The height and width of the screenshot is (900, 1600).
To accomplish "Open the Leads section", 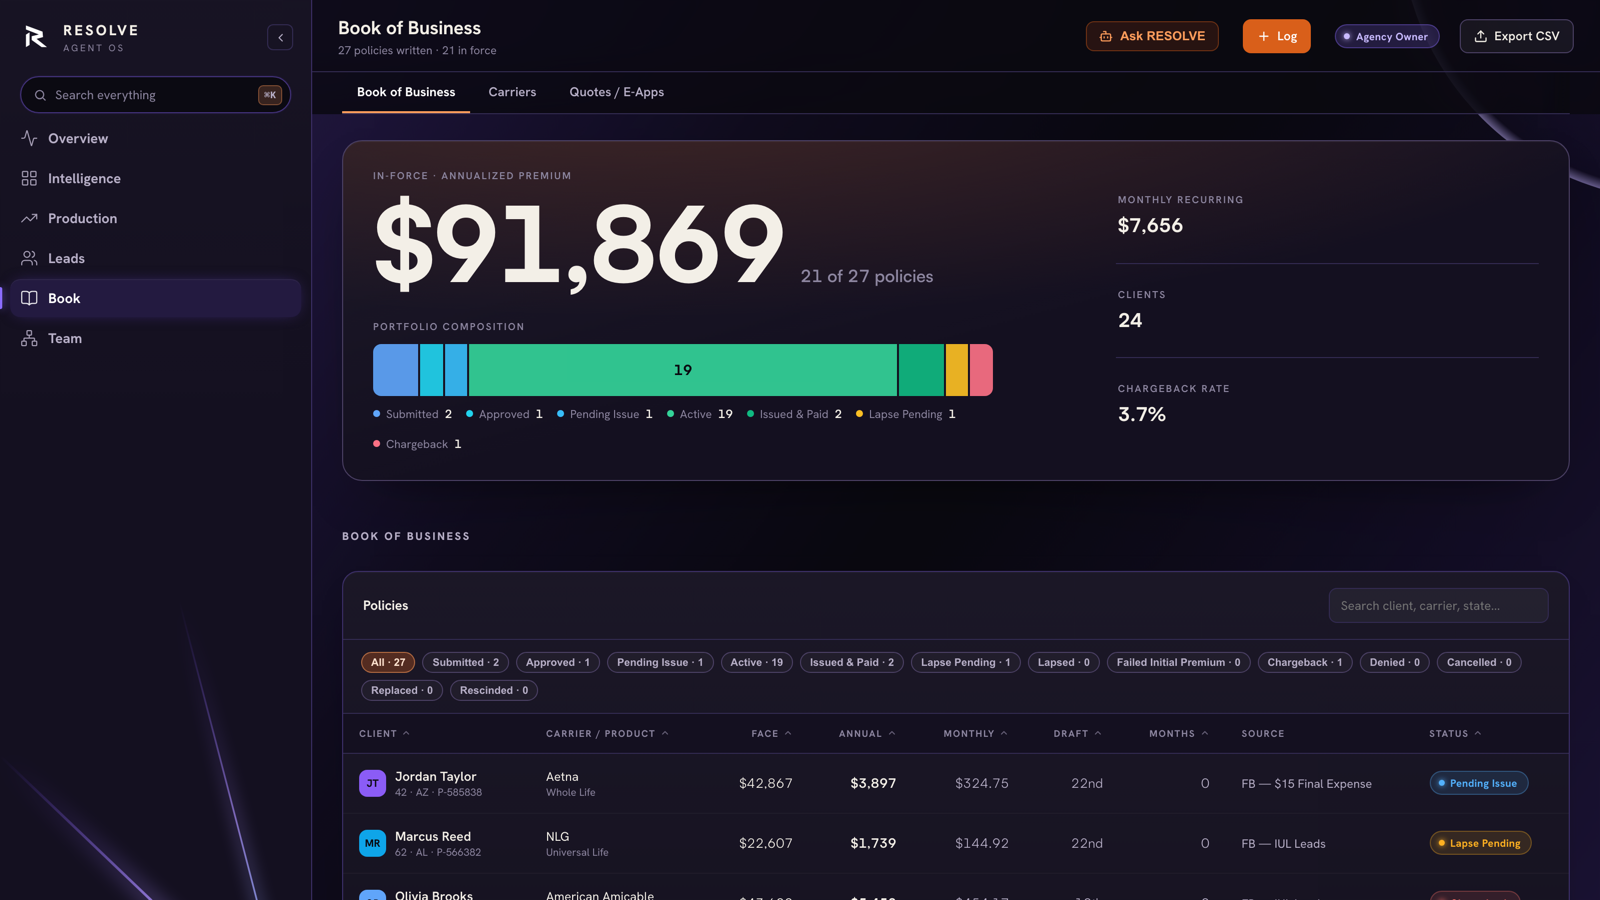I will 156,258.
